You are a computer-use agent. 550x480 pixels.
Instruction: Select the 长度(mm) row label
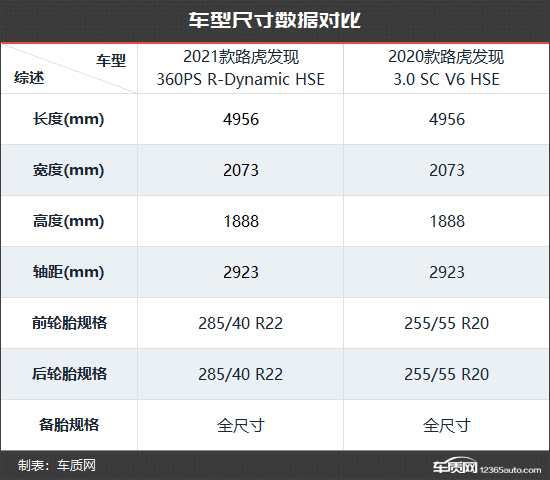[68, 119]
